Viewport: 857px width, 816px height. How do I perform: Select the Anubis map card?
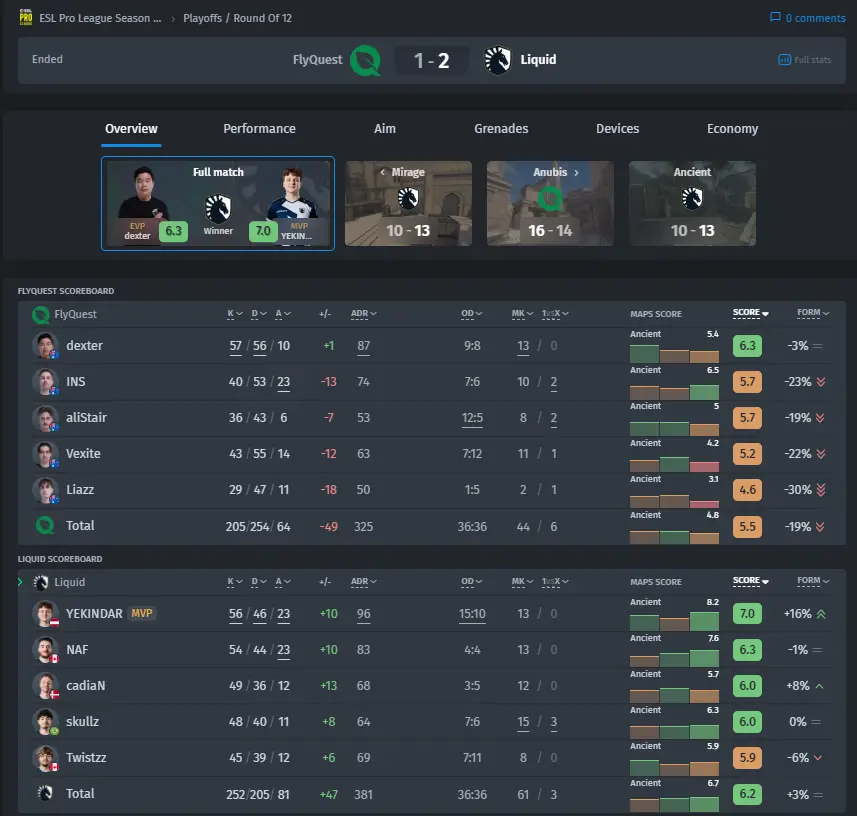550,203
